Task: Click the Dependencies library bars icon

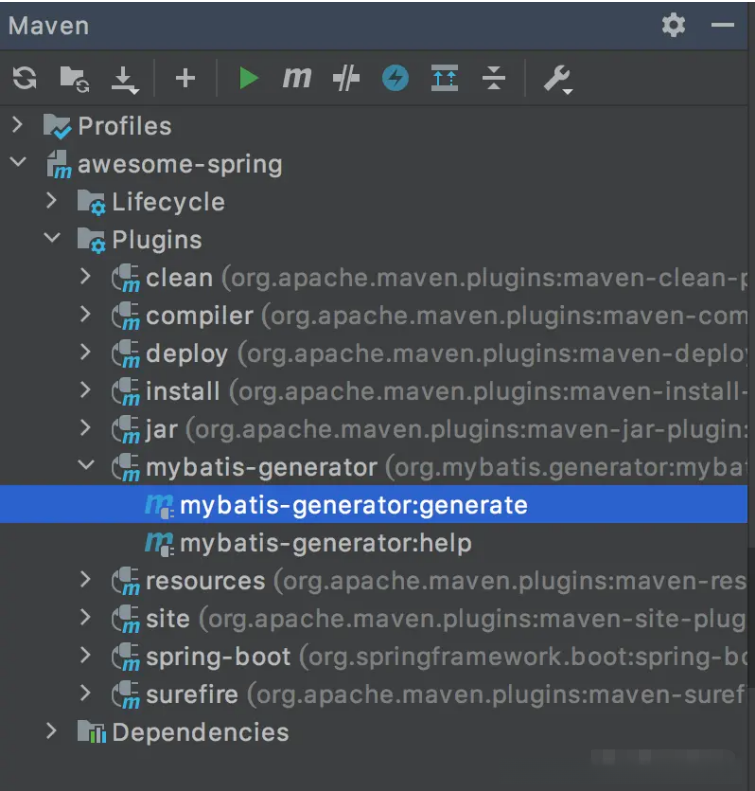Action: pos(91,732)
